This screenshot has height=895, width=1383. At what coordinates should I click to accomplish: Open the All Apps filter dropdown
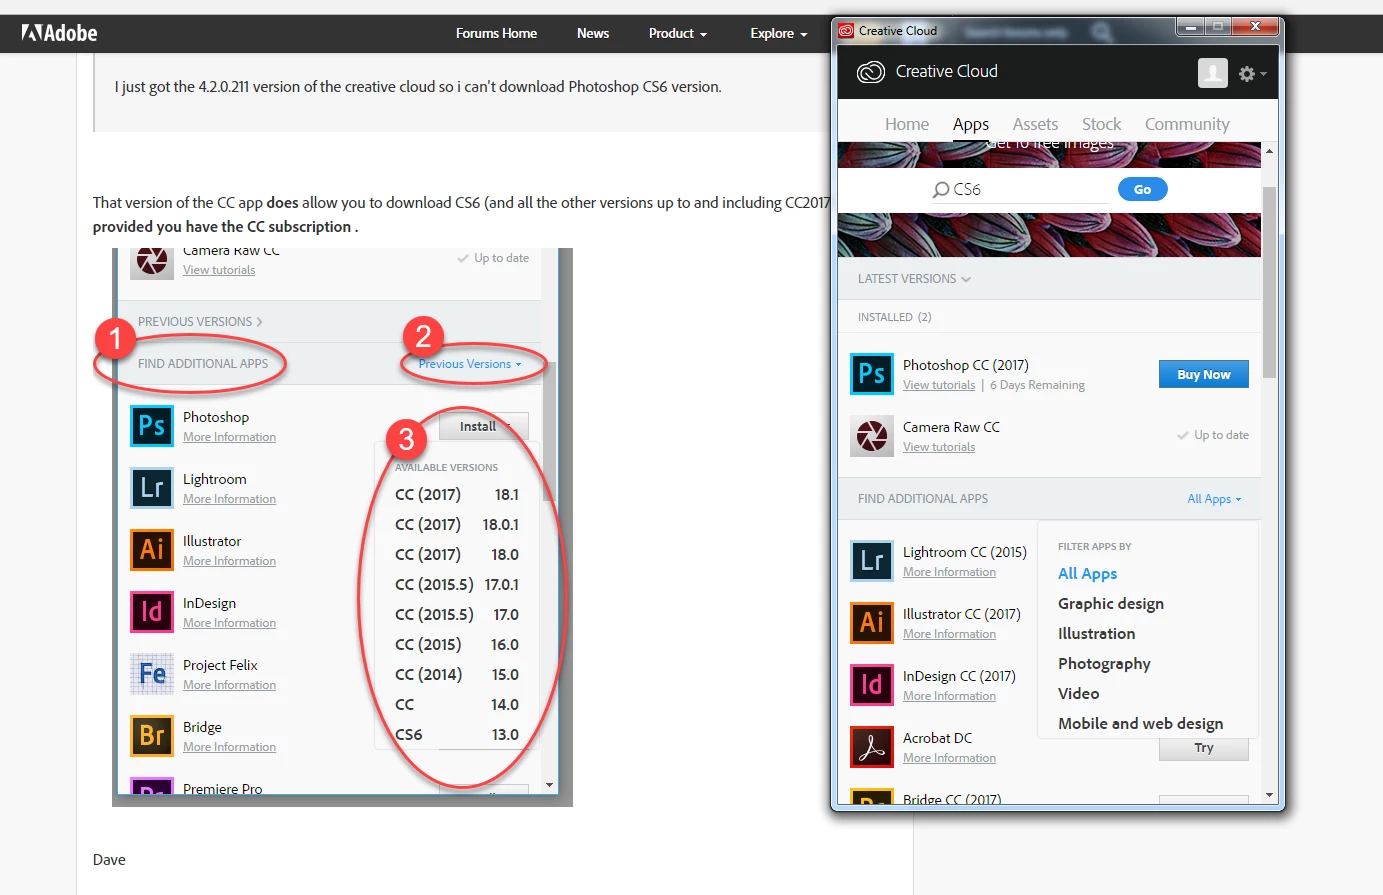1214,499
